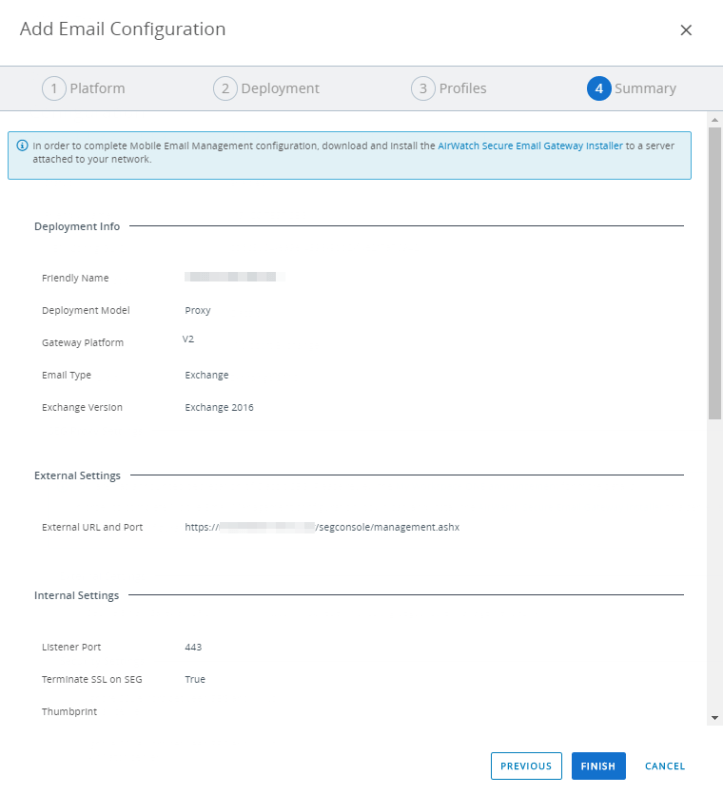The height and width of the screenshot is (795, 723).
Task: Click the scrollbar down arrow
Action: 714,718
